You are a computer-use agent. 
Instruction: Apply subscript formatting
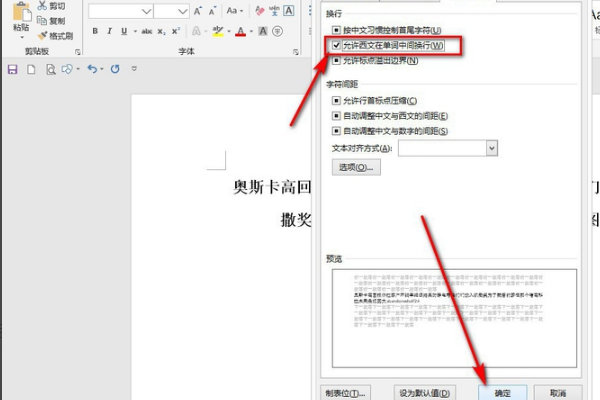tap(162, 31)
